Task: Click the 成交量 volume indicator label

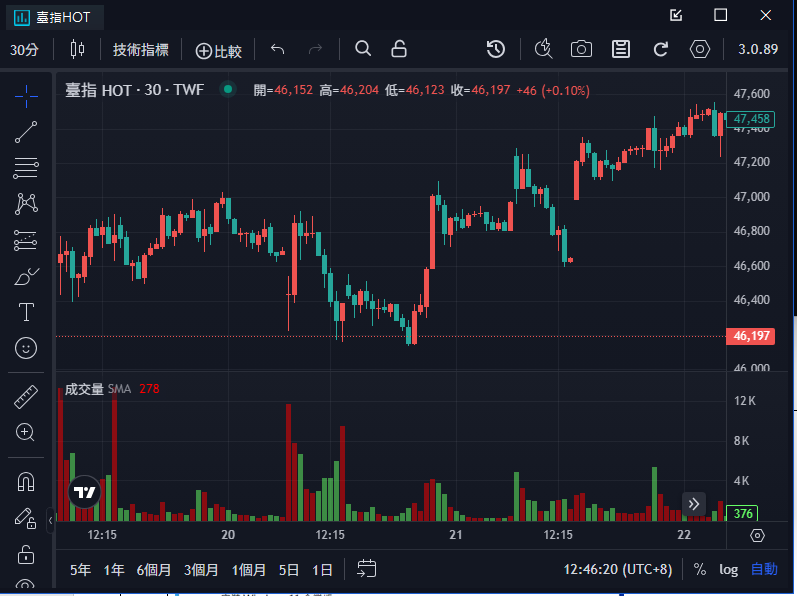Action: (84, 389)
